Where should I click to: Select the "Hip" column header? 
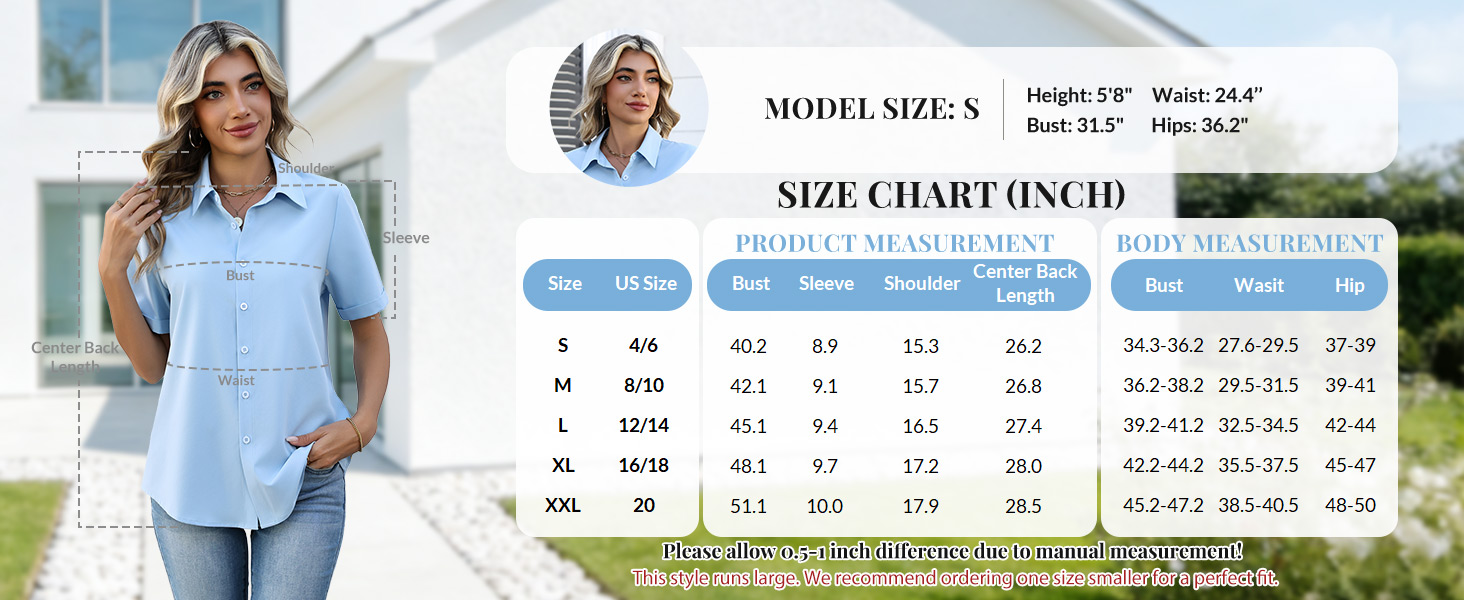pos(1349,285)
